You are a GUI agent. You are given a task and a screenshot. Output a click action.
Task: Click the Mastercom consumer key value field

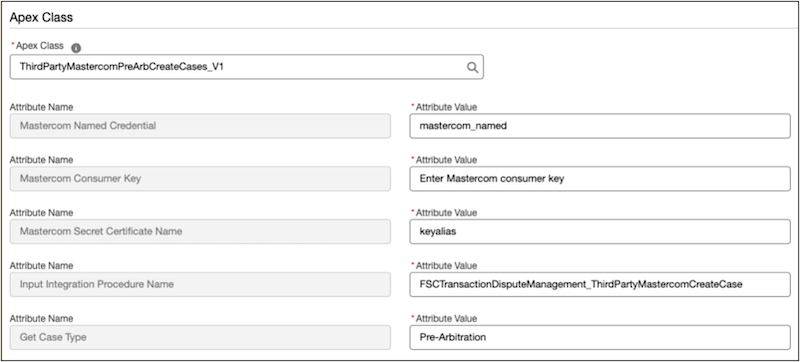[600, 179]
